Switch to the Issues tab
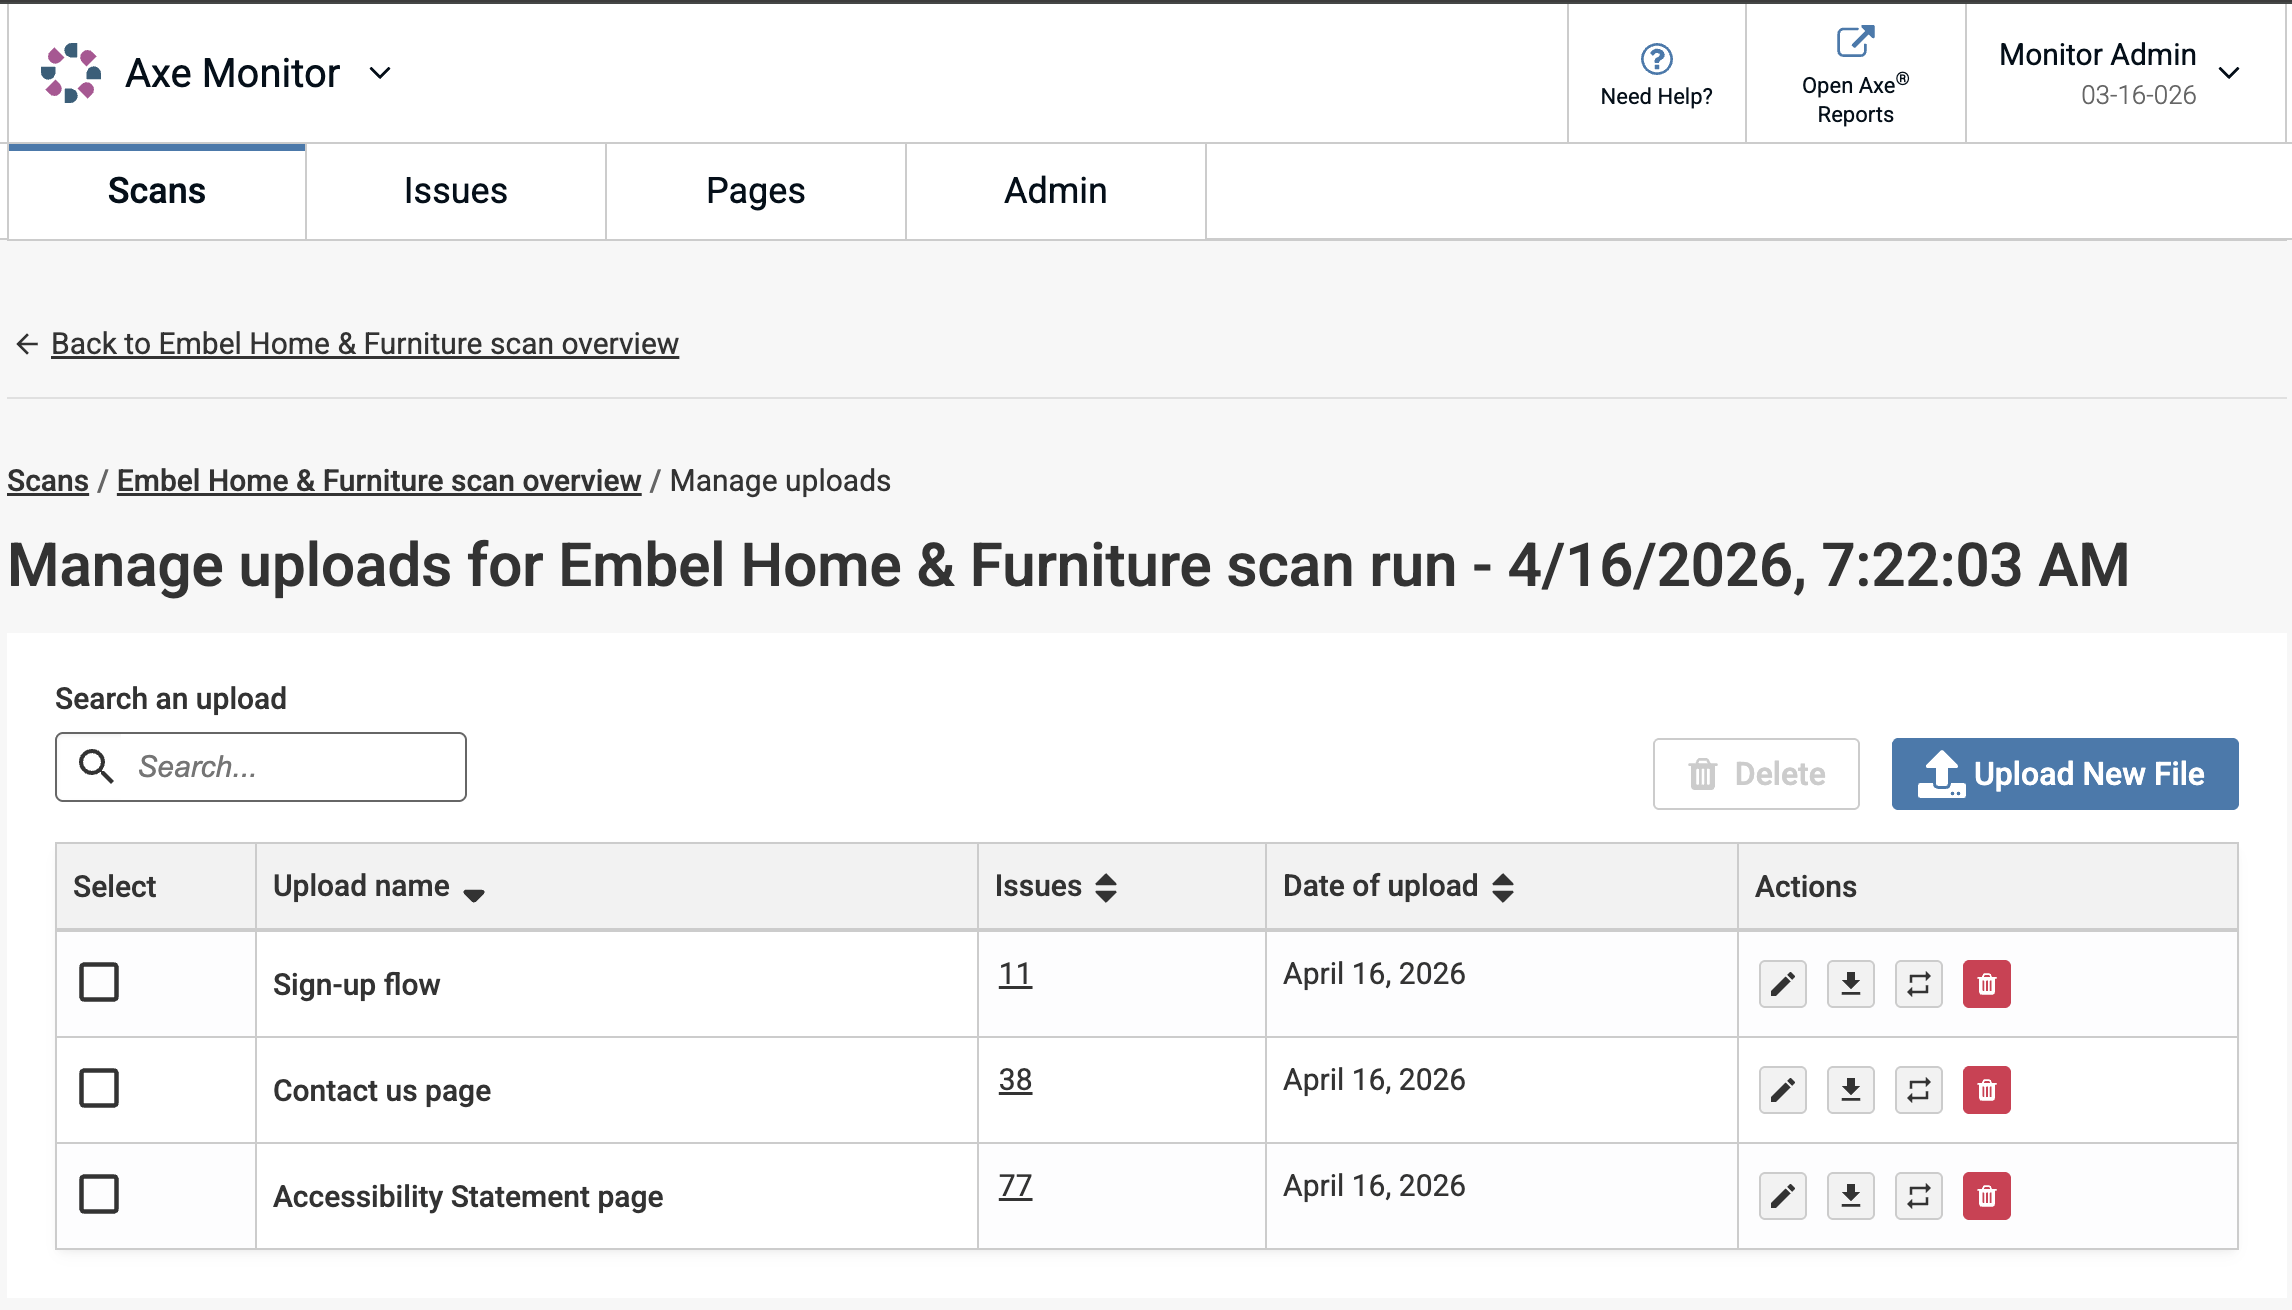This screenshot has height=1310, width=2292. point(455,191)
